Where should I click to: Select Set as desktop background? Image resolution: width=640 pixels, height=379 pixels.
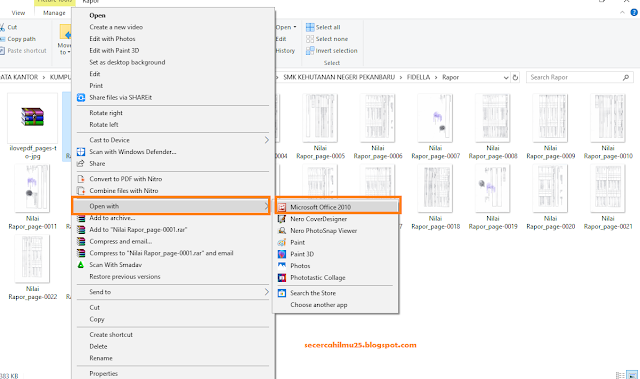[x=127, y=62]
